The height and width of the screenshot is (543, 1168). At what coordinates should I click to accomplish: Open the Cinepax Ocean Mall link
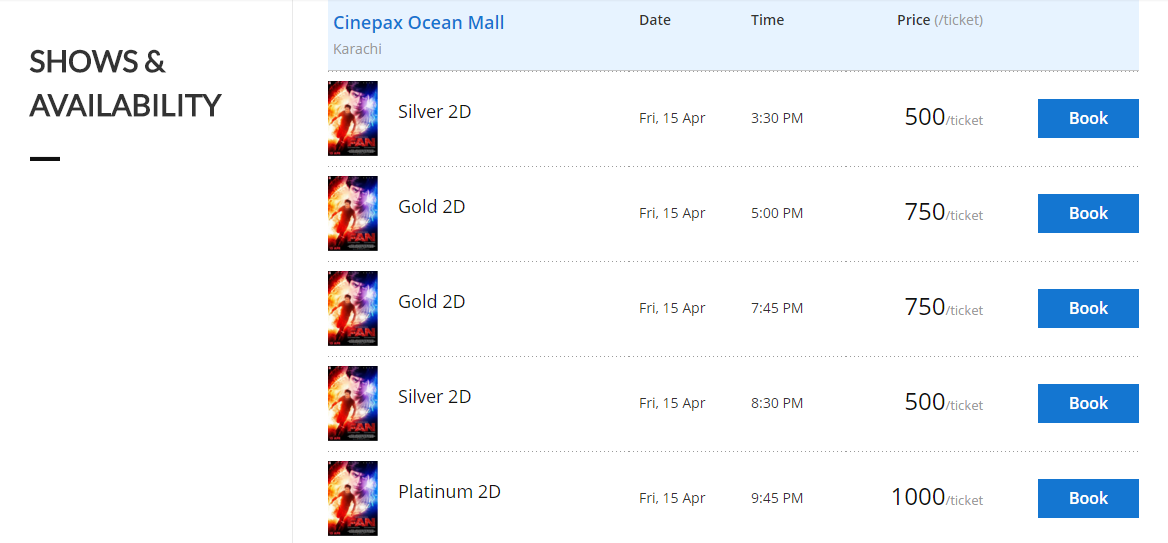tap(419, 23)
